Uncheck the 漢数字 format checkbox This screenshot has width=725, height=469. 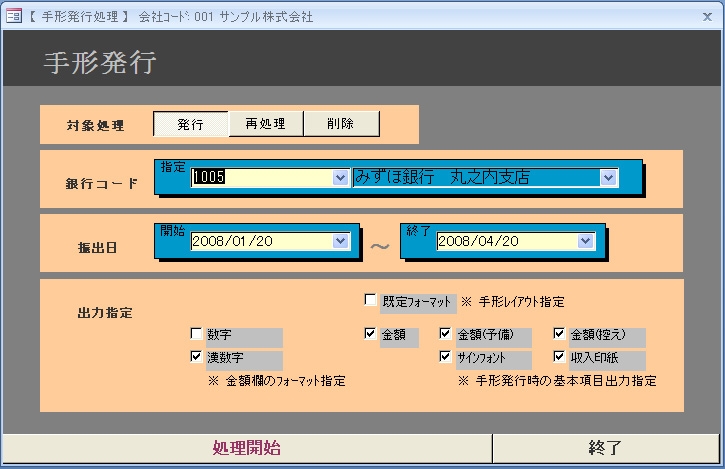tap(196, 356)
